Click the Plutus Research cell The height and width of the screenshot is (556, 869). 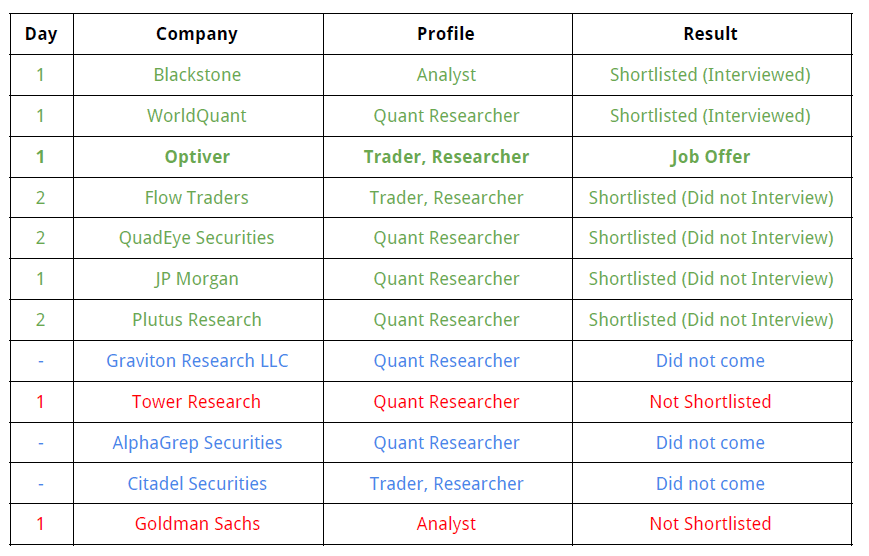(x=197, y=320)
